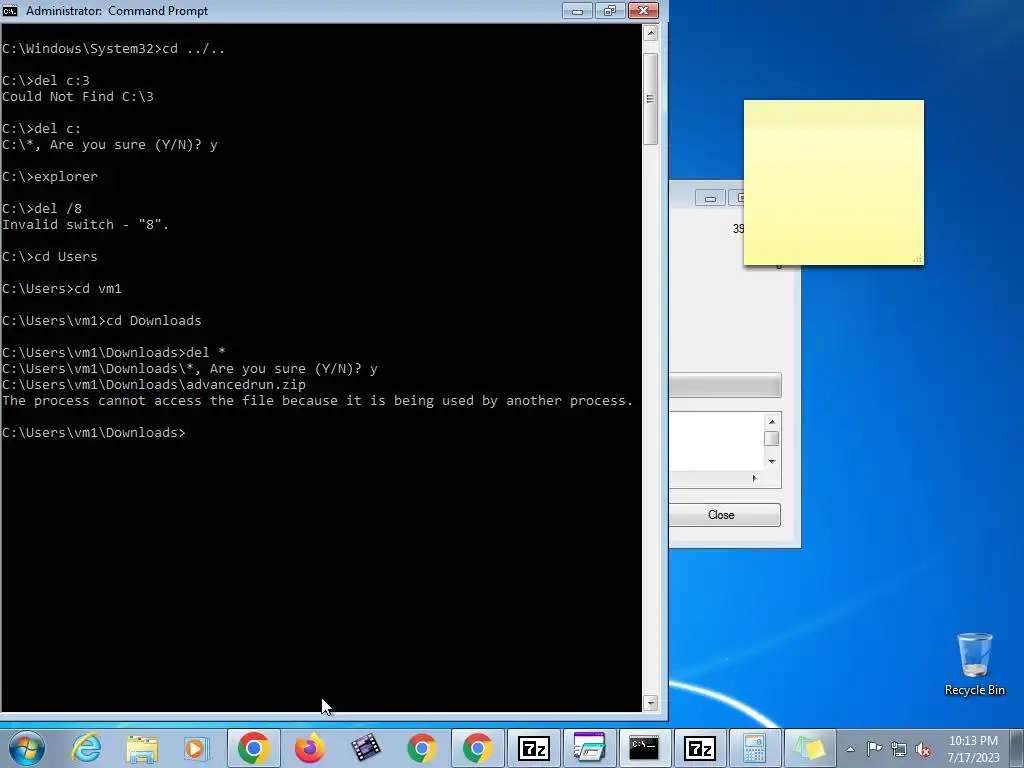Image resolution: width=1024 pixels, height=768 pixels.
Task: Minimize the Command Prompt window
Action: (577, 10)
